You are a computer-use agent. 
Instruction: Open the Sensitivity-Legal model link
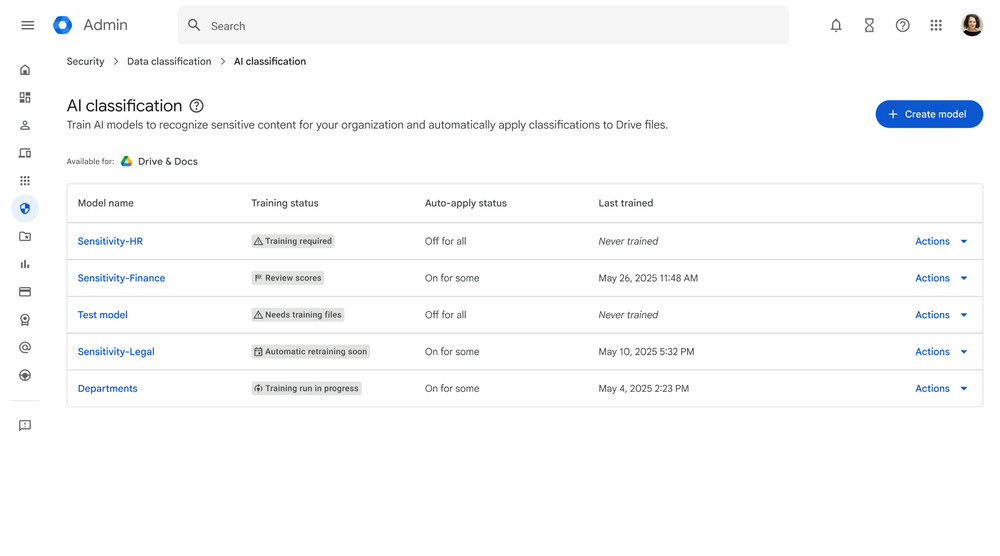pyautogui.click(x=116, y=352)
